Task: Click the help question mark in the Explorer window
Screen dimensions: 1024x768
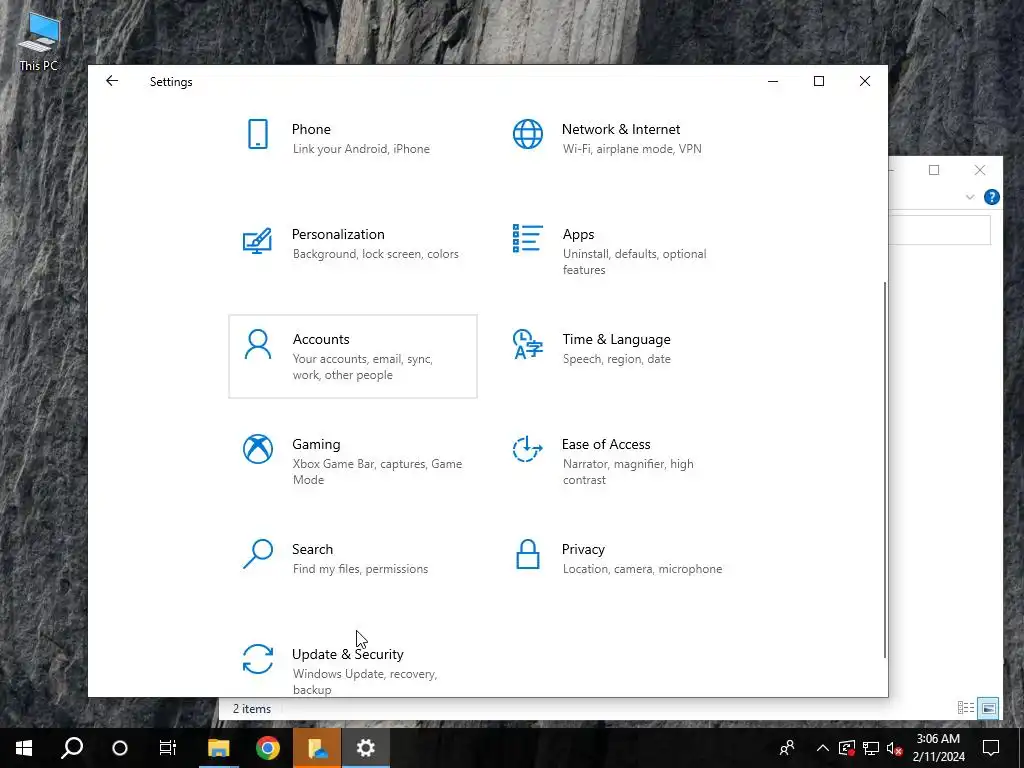Action: [991, 197]
